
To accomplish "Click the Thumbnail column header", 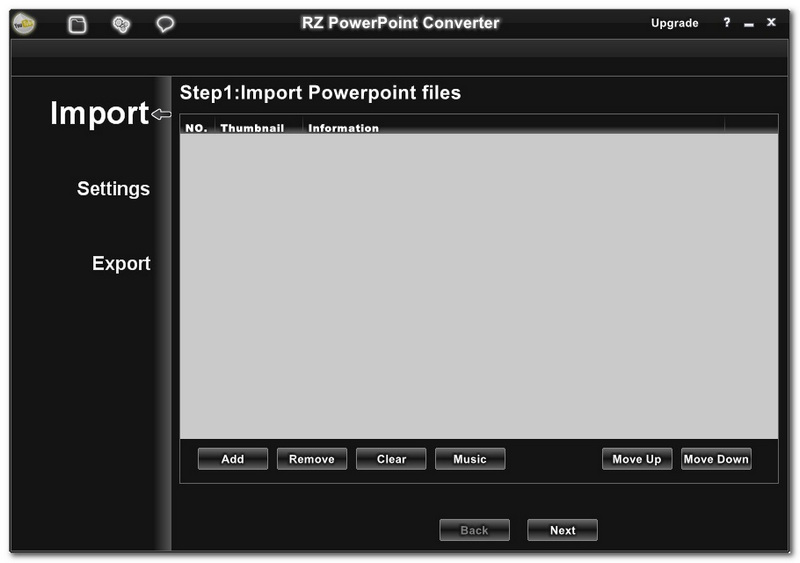I will (259, 128).
